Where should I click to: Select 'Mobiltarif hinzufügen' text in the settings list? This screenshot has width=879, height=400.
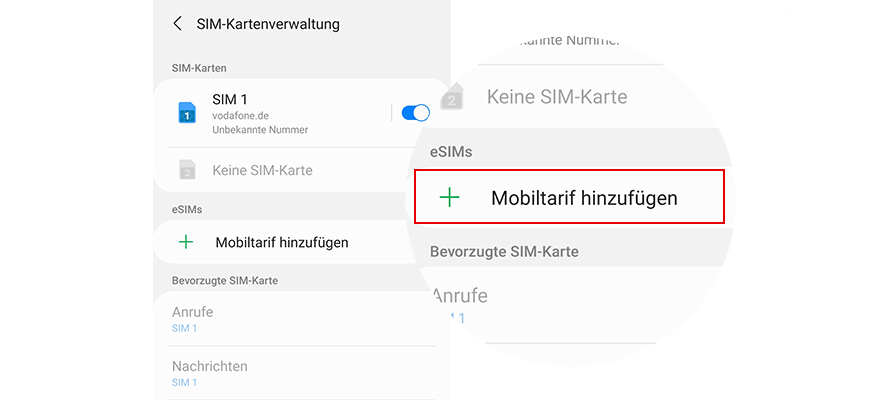[281, 242]
